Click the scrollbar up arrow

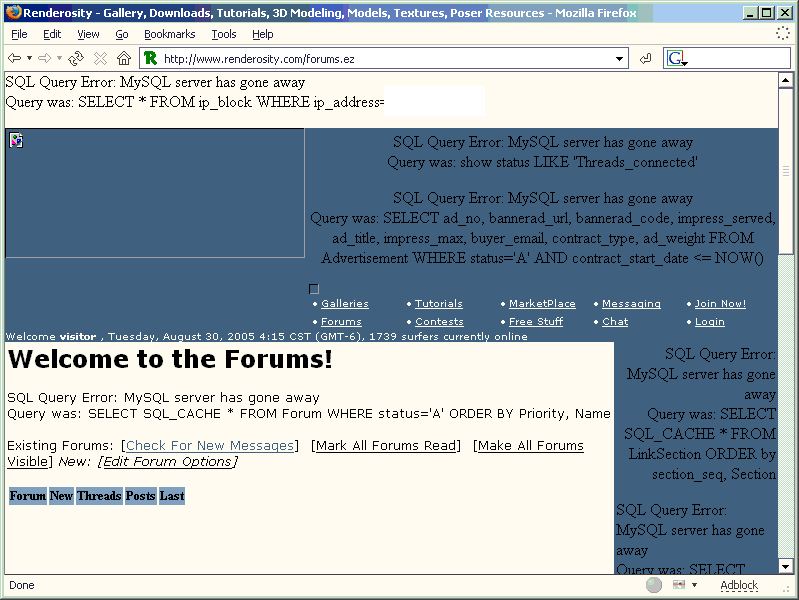[x=786, y=80]
